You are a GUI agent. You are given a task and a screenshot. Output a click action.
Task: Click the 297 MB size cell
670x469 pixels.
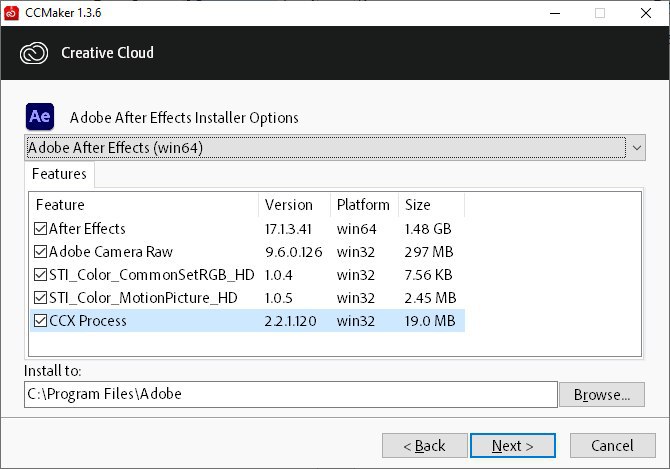tap(429, 252)
